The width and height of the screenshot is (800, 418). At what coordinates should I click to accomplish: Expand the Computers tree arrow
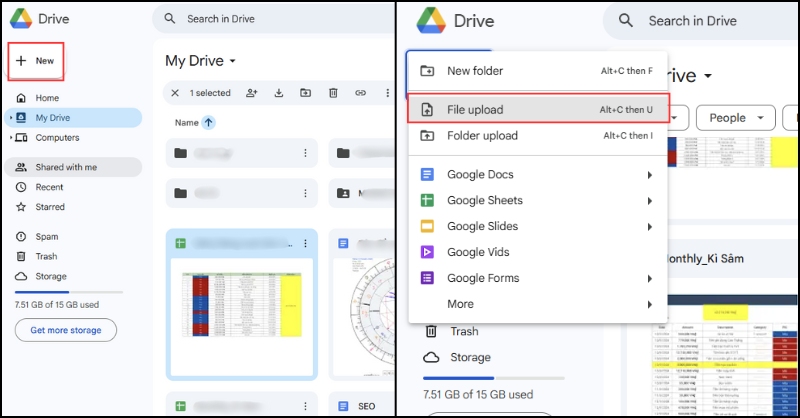click(11, 138)
